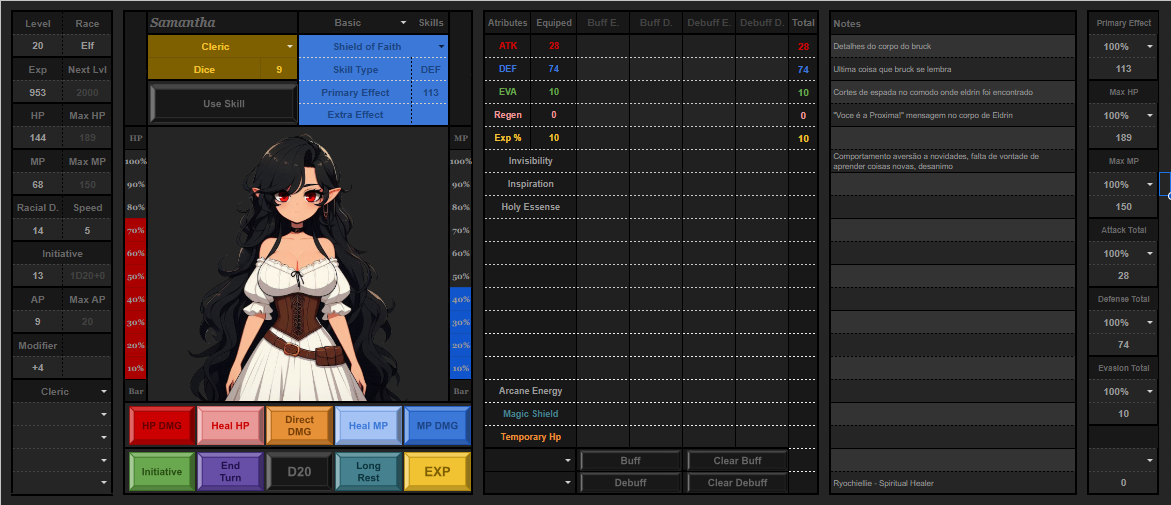This screenshot has height=505, width=1171.
Task: Click the HP DMG button
Action: (162, 426)
